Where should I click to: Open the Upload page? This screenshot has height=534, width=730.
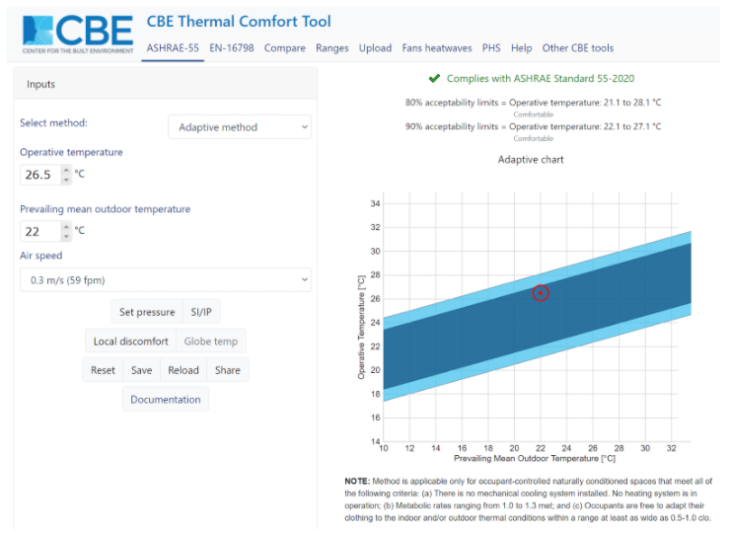[375, 48]
